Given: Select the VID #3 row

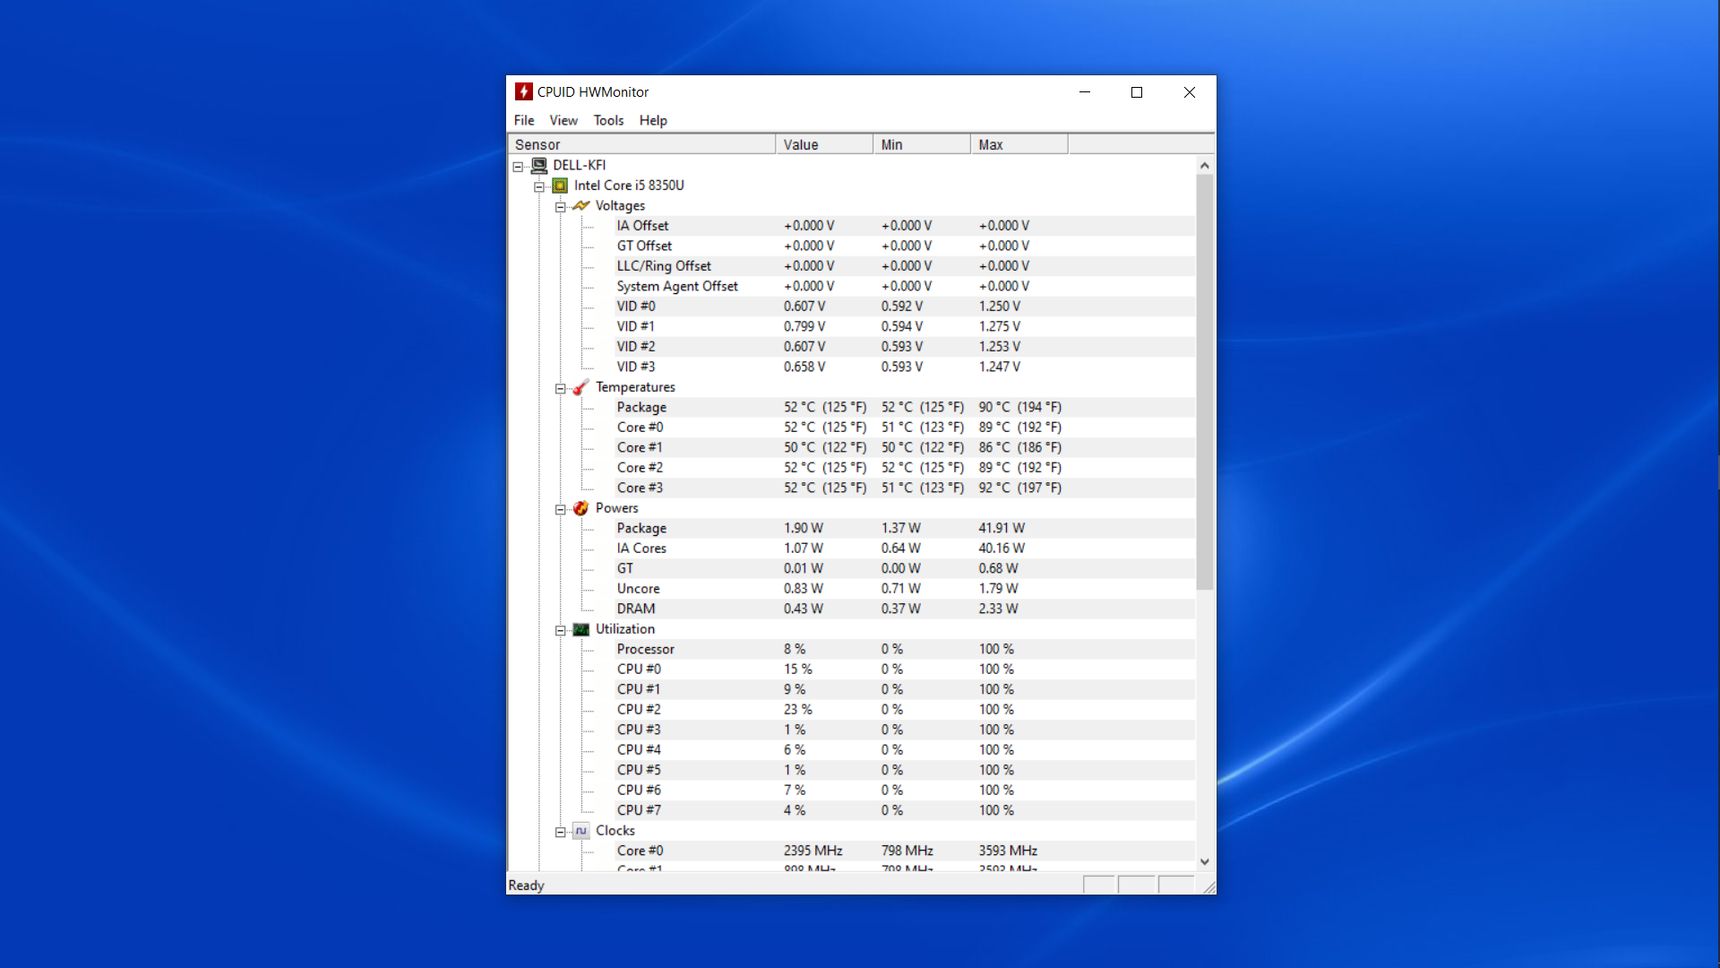Looking at the screenshot, I should (x=904, y=367).
